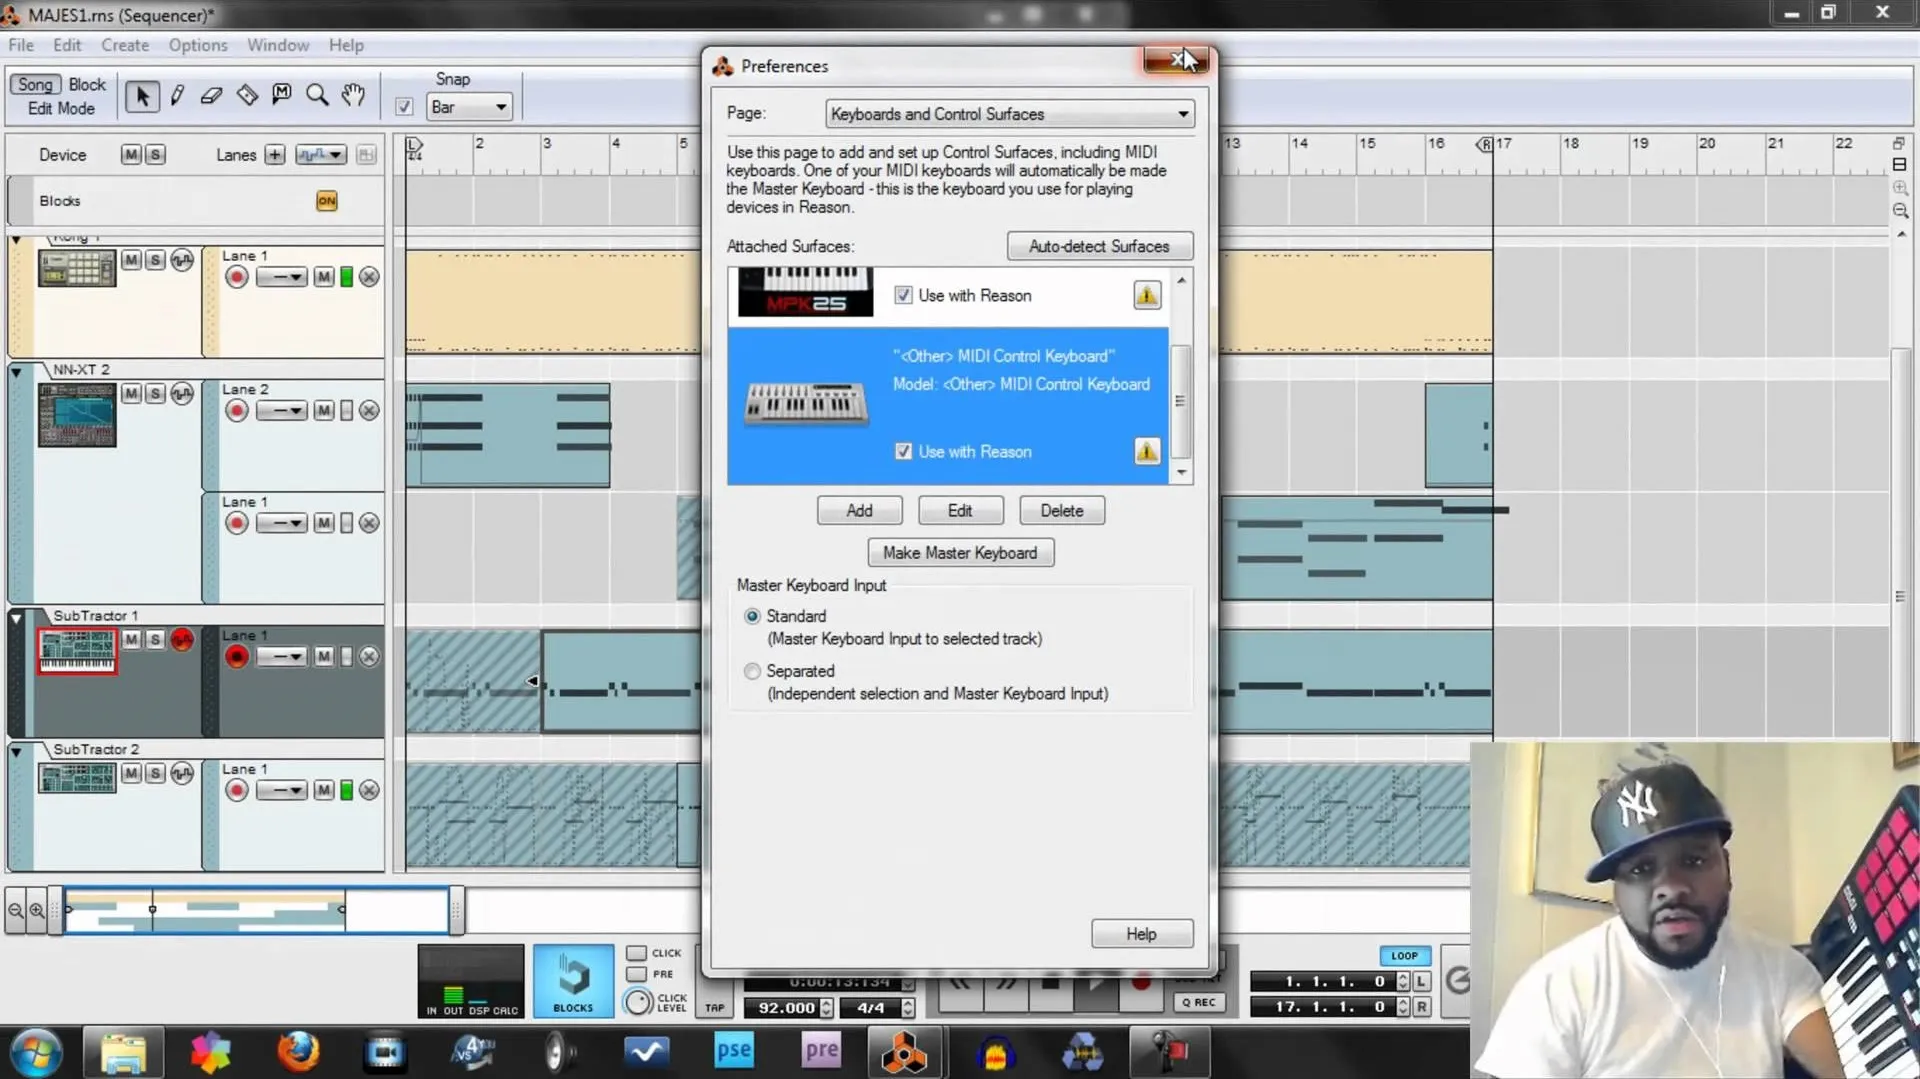Image resolution: width=1920 pixels, height=1079 pixels.
Task: Adjust the Click Level knob
Action: (x=637, y=1001)
